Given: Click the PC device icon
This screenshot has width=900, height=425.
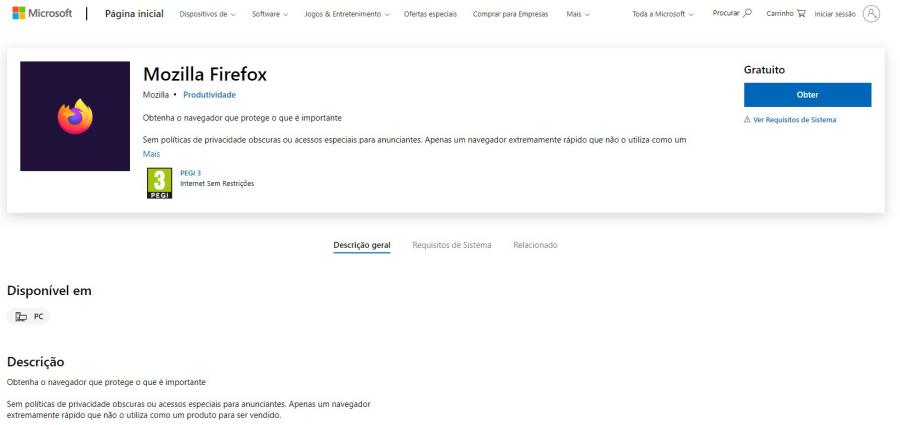Looking at the screenshot, I should coord(21,316).
